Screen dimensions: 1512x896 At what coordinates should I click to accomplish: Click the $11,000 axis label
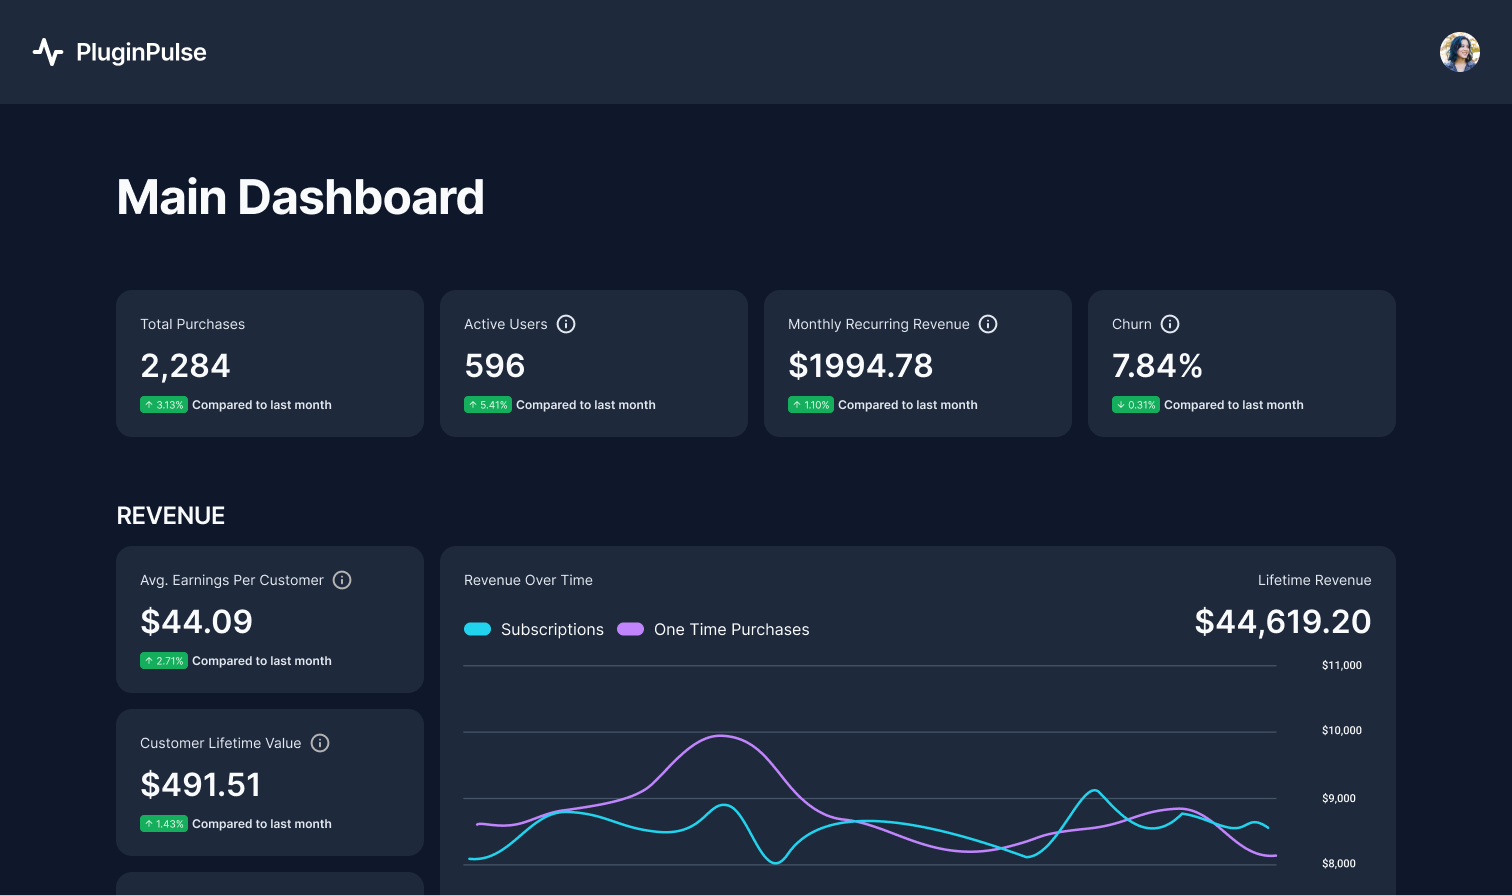[x=1342, y=665]
